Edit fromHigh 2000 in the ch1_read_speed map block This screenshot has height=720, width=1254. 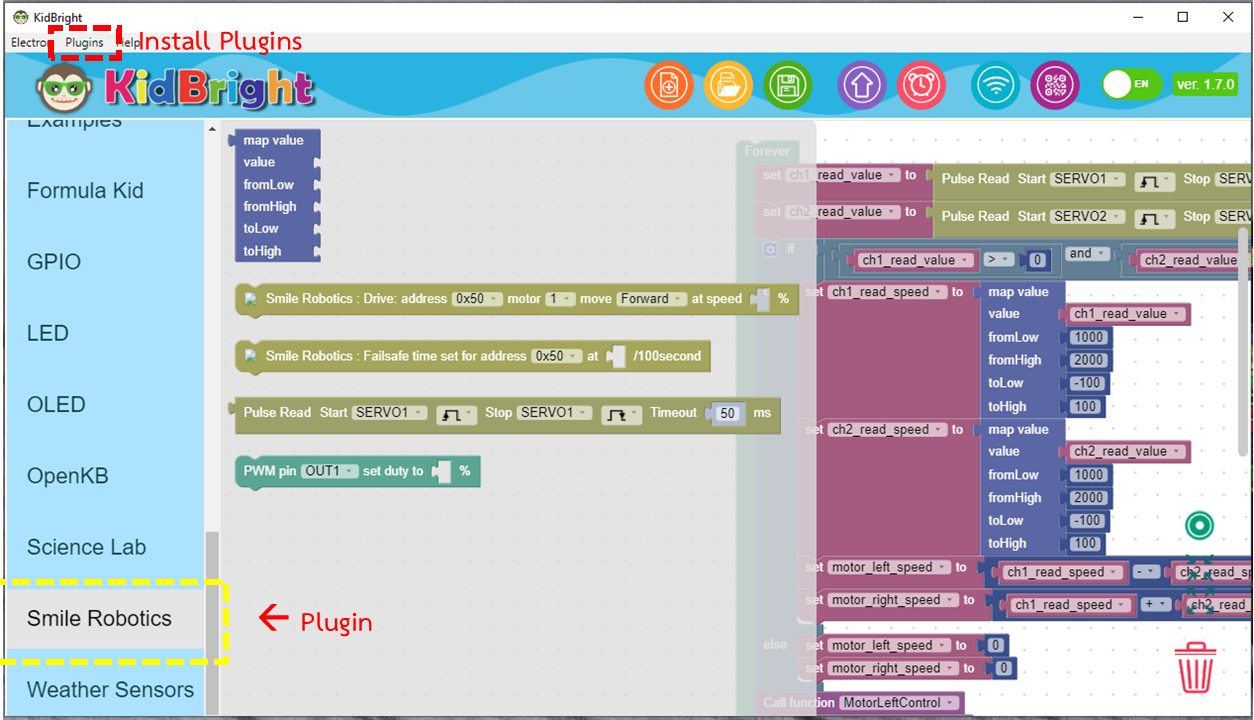(x=1087, y=360)
